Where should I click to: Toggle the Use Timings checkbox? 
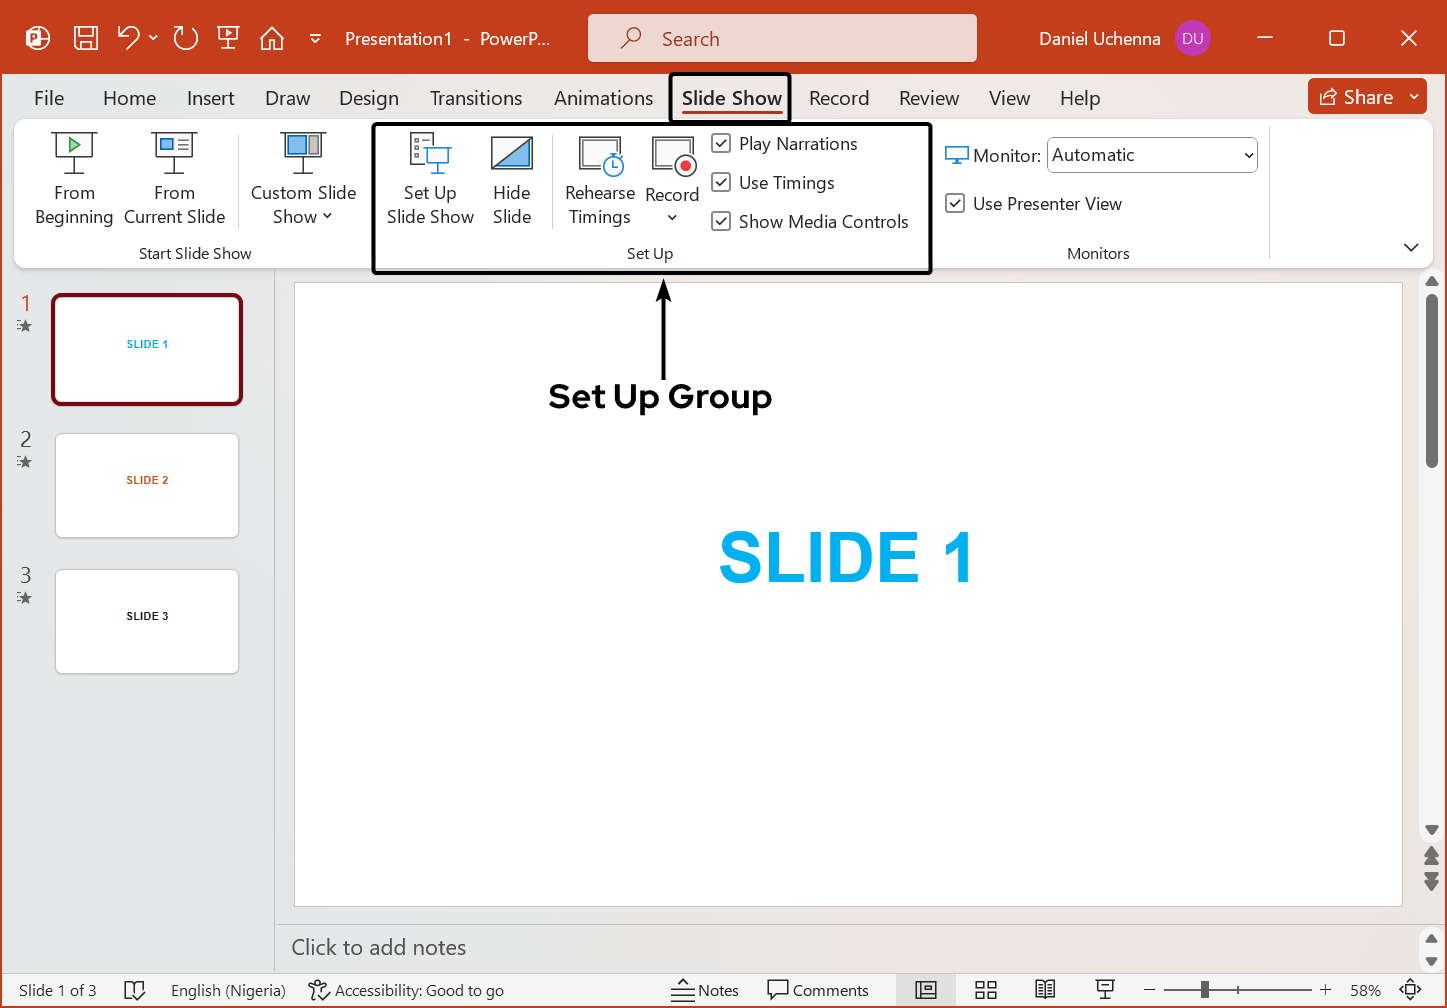[x=721, y=183]
